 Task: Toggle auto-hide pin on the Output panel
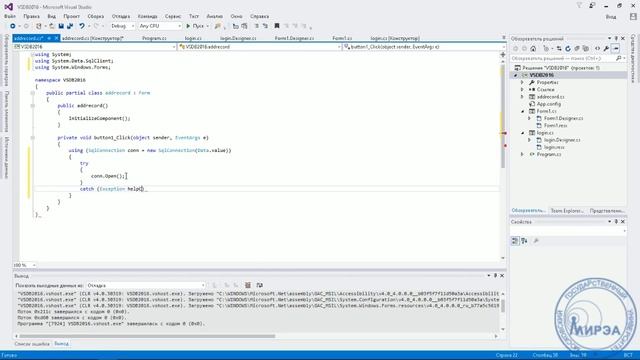point(495,276)
